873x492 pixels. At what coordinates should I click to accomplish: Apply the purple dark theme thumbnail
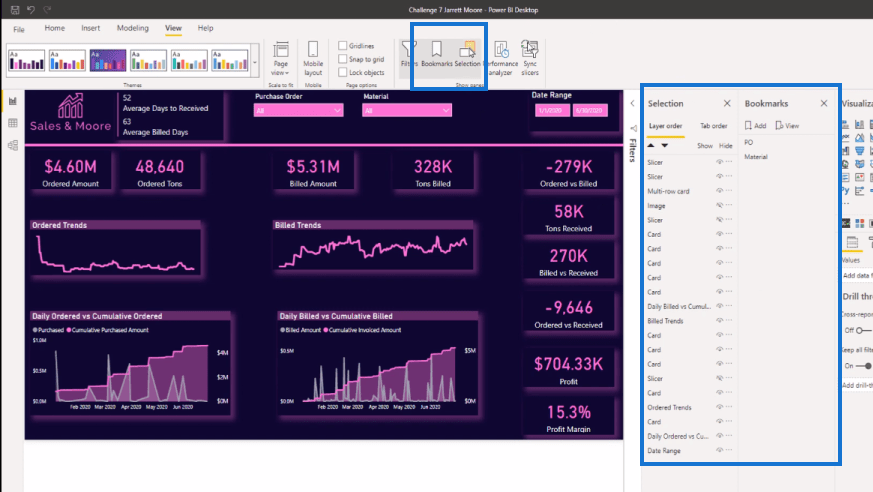point(108,60)
